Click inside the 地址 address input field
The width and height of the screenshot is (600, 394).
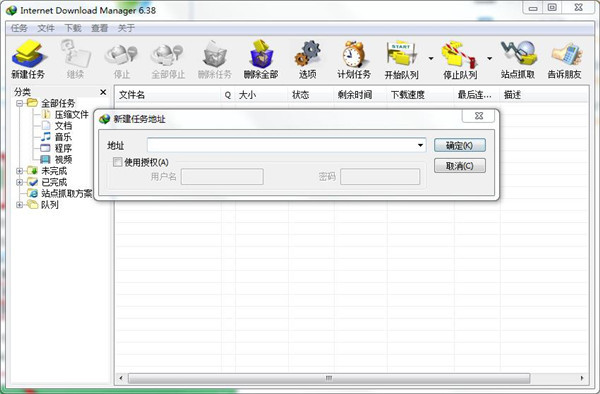[x=282, y=145]
